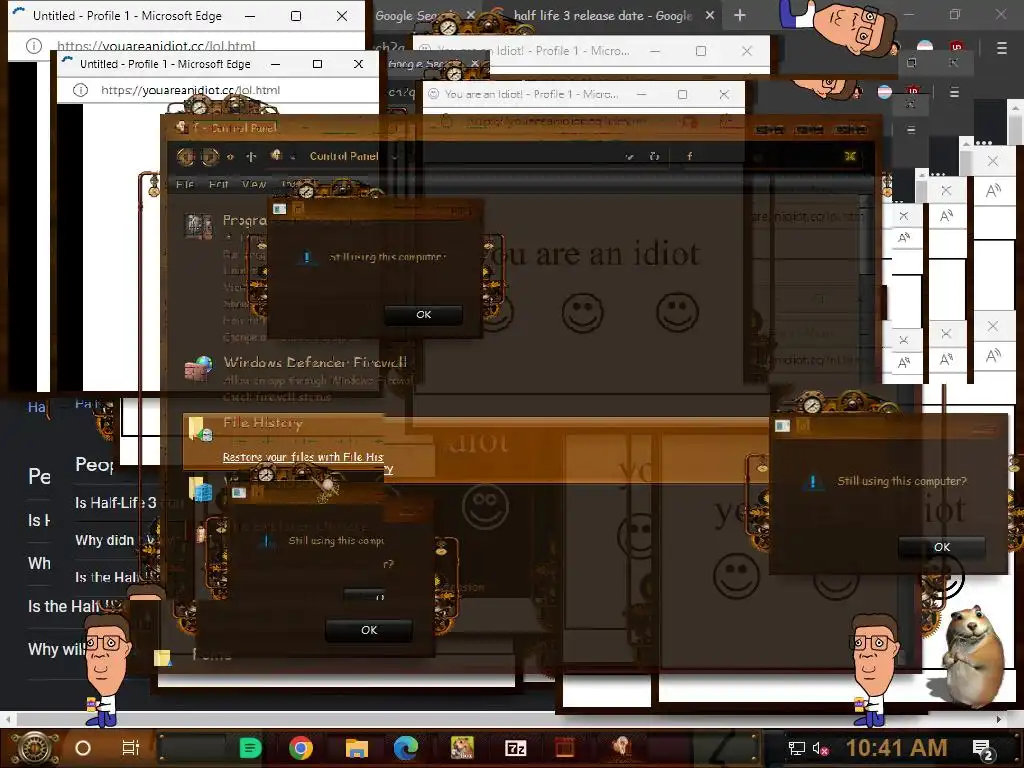Open the 7-Zip taskbar icon
1024x768 pixels.
(515, 748)
